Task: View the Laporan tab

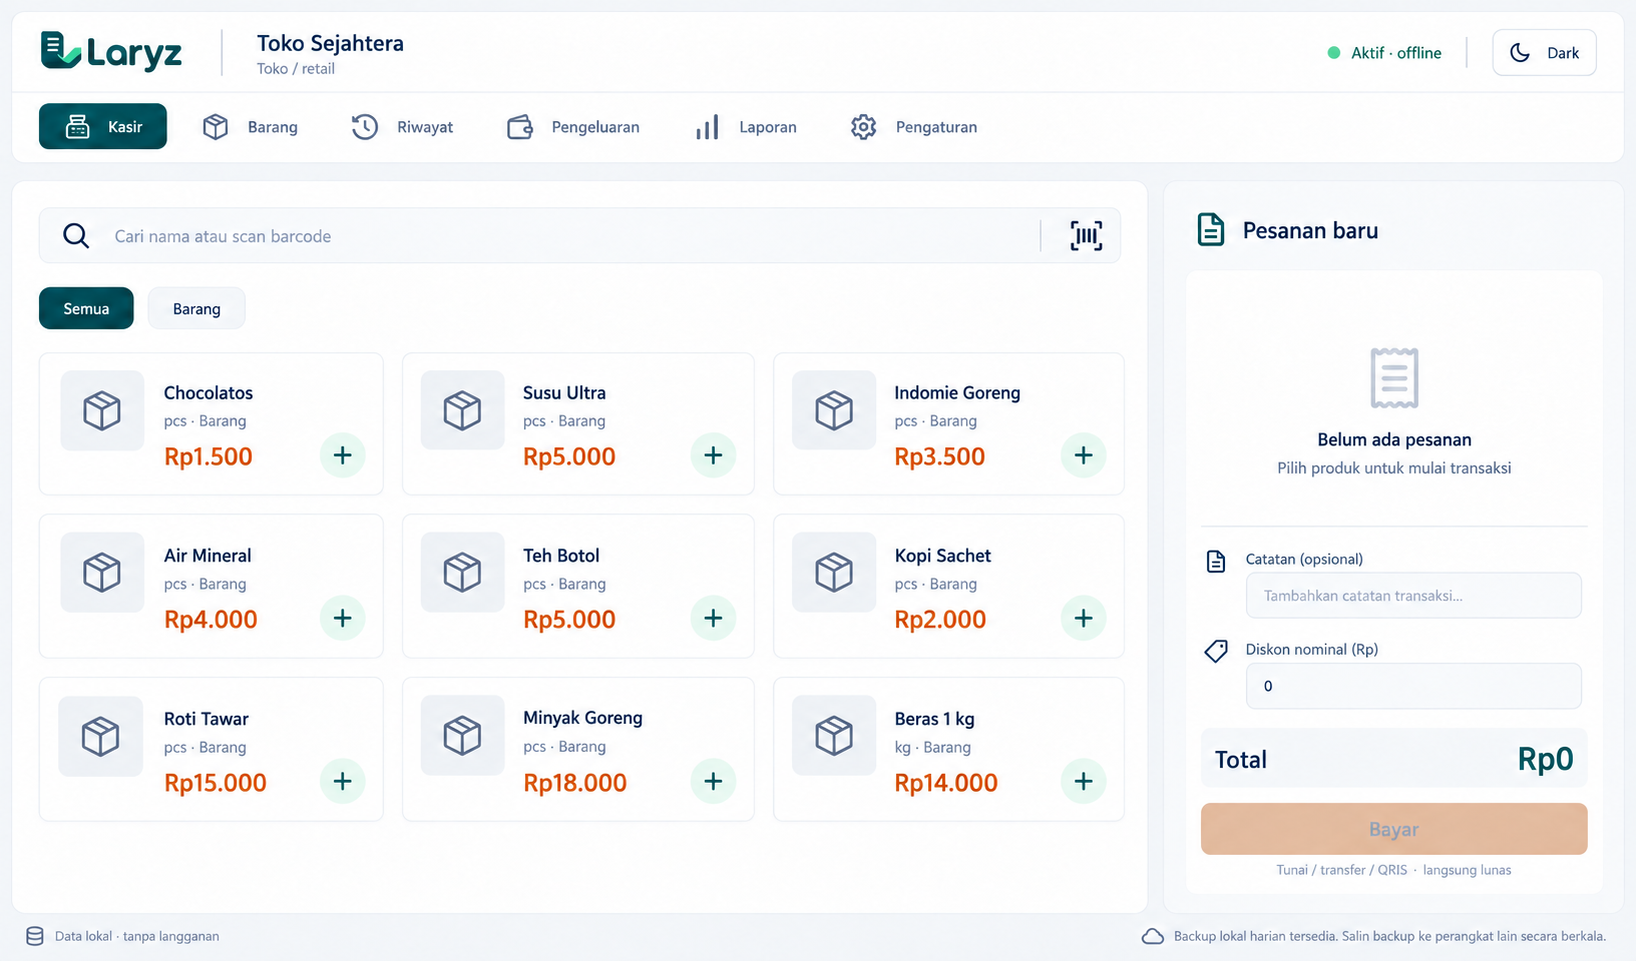Action: 746,127
